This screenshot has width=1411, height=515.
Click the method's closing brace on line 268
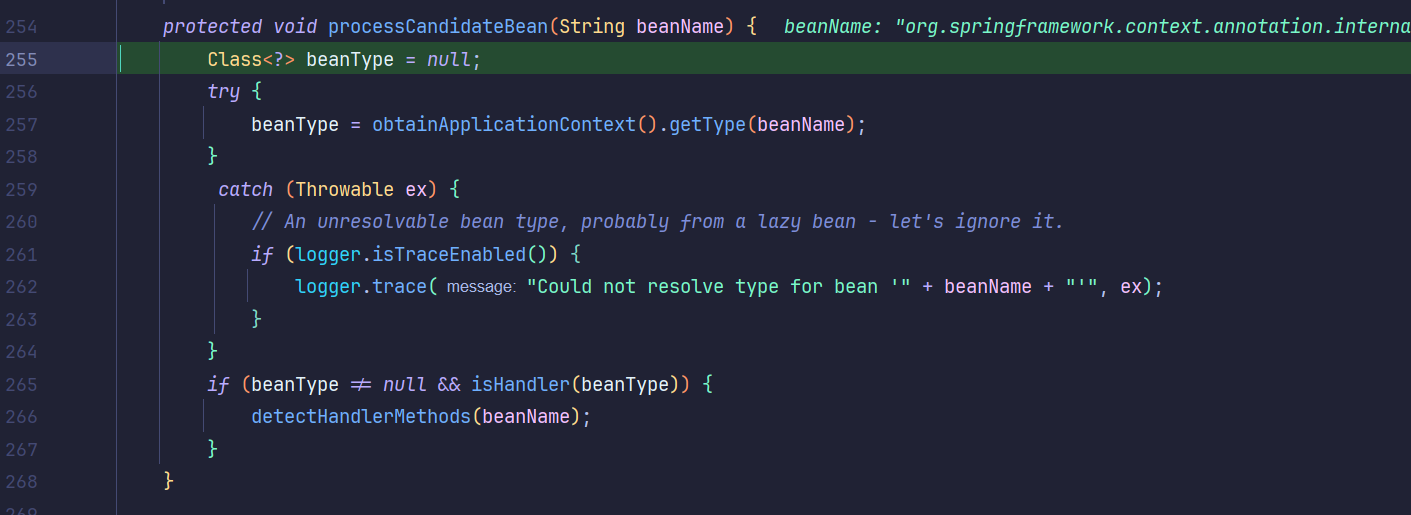pos(169,481)
